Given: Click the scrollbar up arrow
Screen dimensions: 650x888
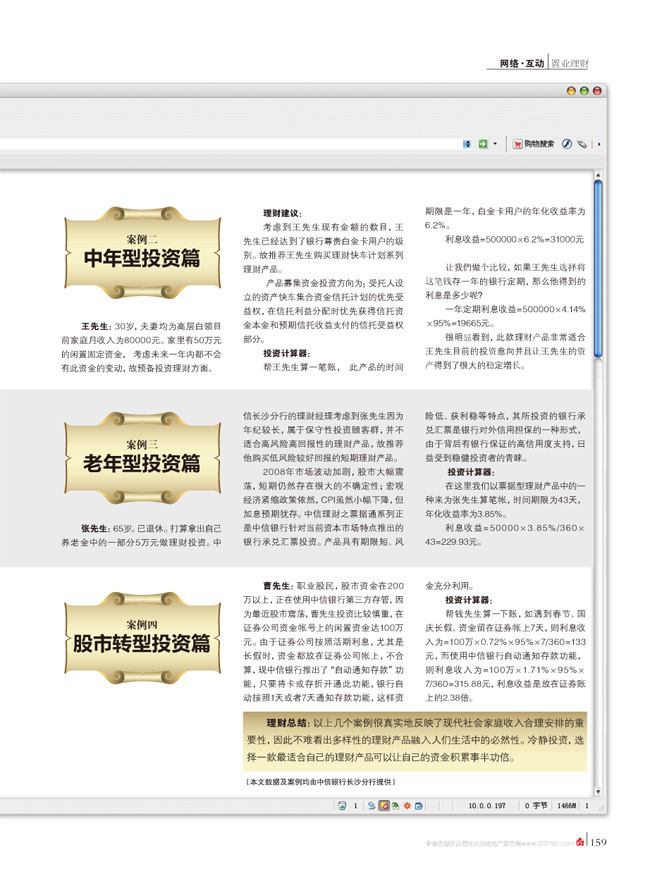Looking at the screenshot, I should pos(598,174).
